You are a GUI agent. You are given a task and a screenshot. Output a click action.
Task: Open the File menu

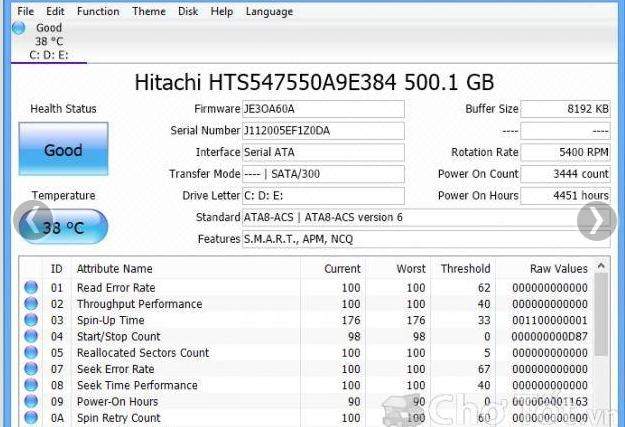pyautogui.click(x=26, y=11)
